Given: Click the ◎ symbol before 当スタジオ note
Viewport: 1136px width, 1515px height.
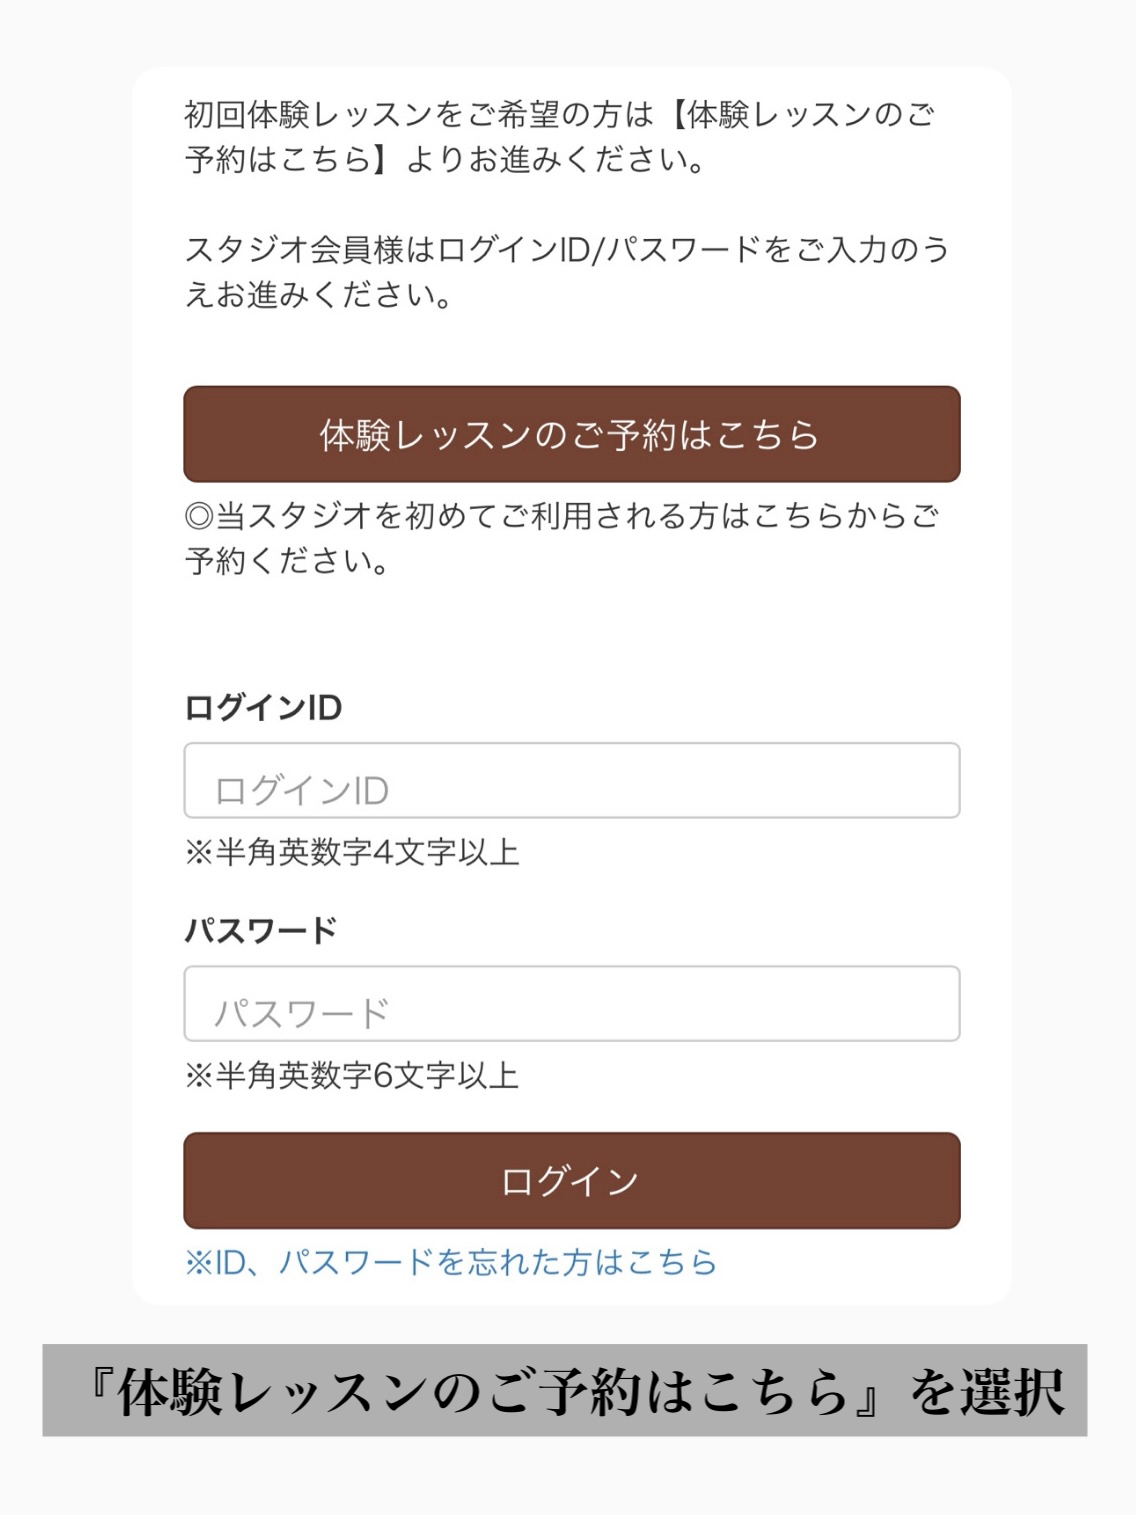Looking at the screenshot, I should pos(200,516).
